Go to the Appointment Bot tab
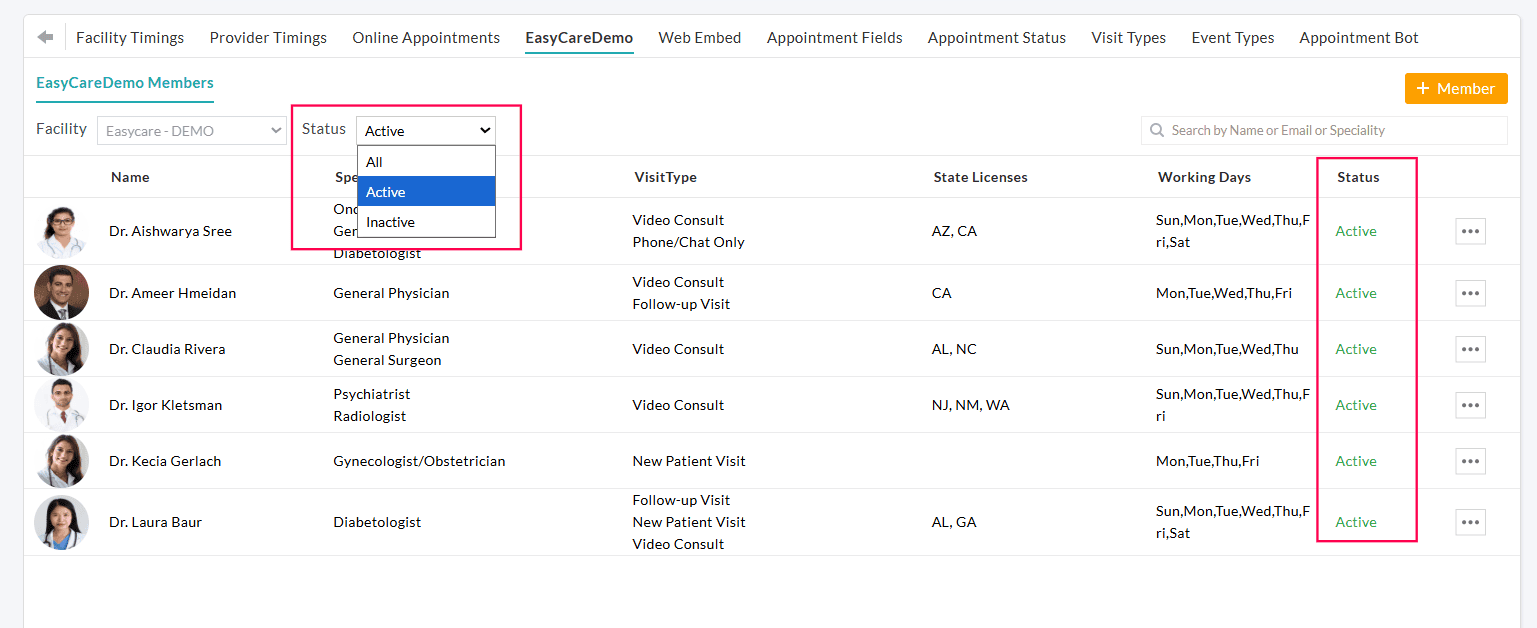The width and height of the screenshot is (1537, 628). tap(1359, 38)
